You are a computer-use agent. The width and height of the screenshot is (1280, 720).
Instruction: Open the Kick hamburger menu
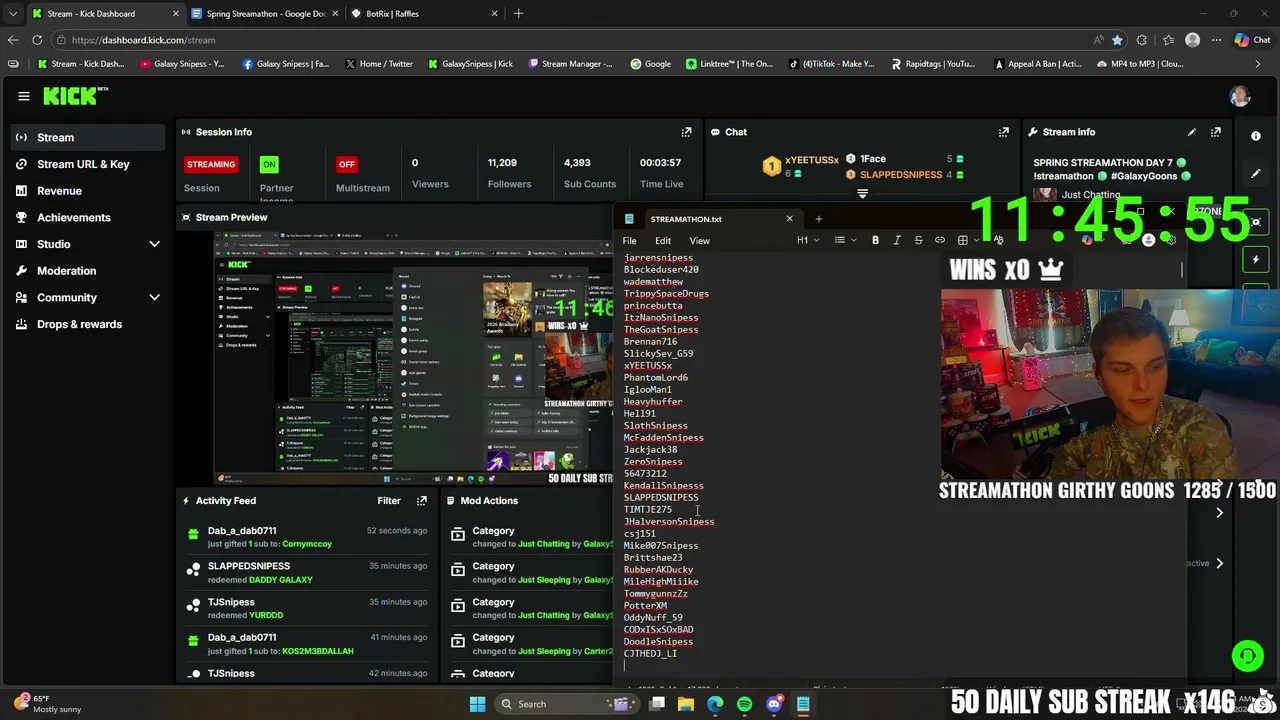23,96
